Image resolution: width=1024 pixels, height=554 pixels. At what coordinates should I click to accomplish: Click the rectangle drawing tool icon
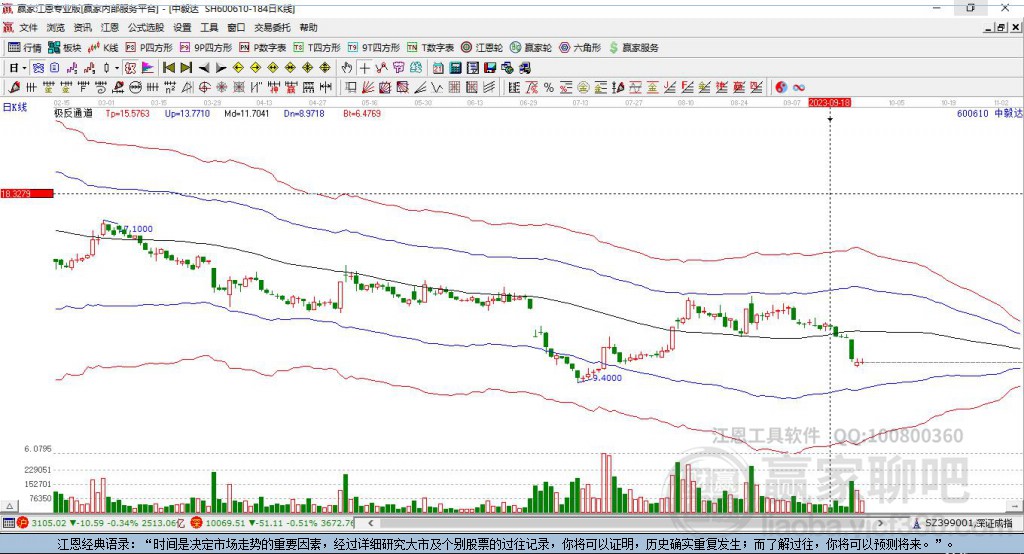click(x=350, y=88)
